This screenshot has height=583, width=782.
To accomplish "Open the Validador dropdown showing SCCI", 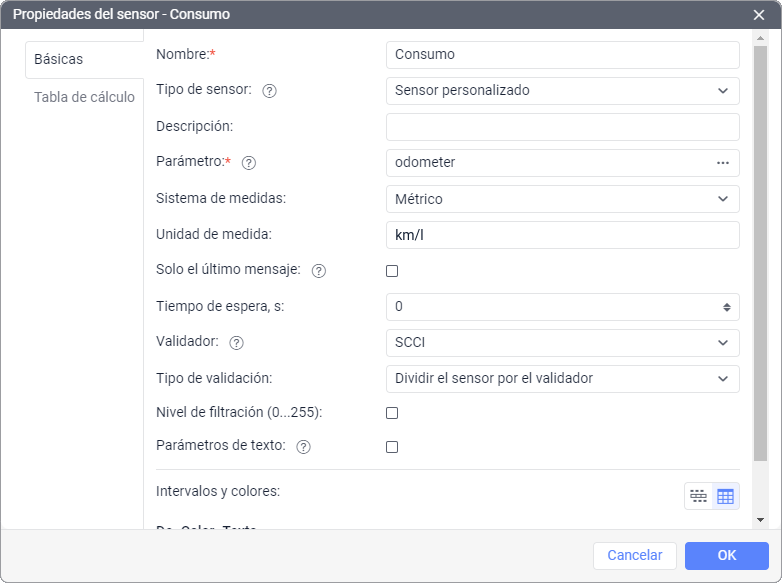I will pyautogui.click(x=562, y=343).
